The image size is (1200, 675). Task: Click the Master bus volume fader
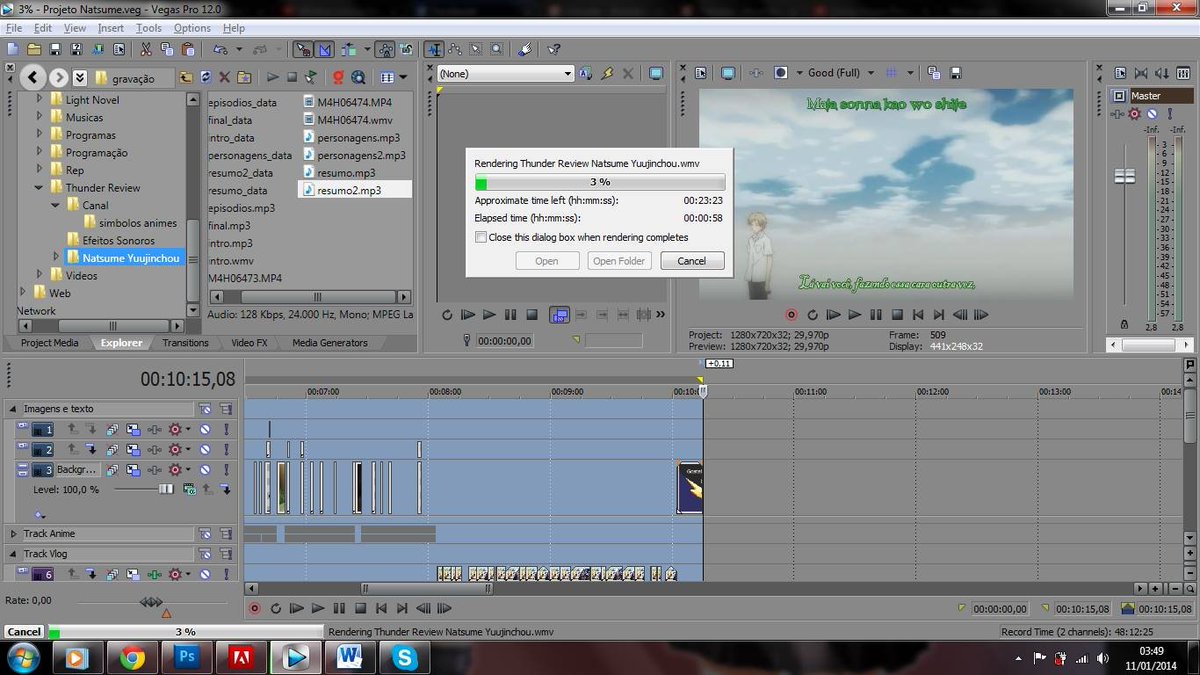coord(1125,176)
